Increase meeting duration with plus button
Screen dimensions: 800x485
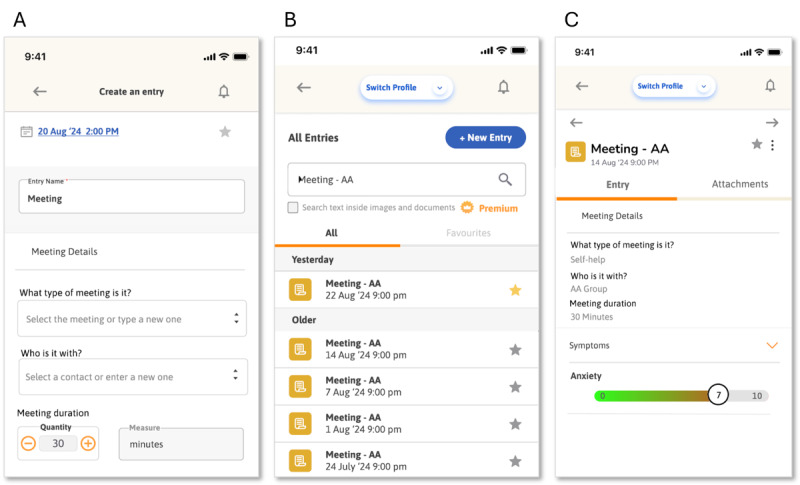click(x=88, y=443)
